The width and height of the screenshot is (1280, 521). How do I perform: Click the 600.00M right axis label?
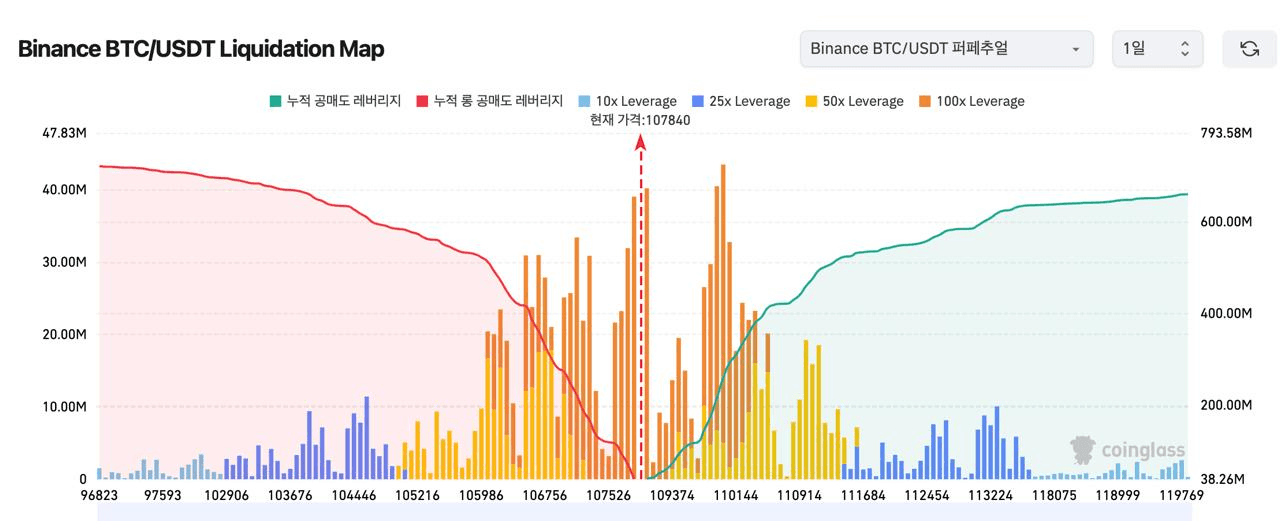point(1226,221)
